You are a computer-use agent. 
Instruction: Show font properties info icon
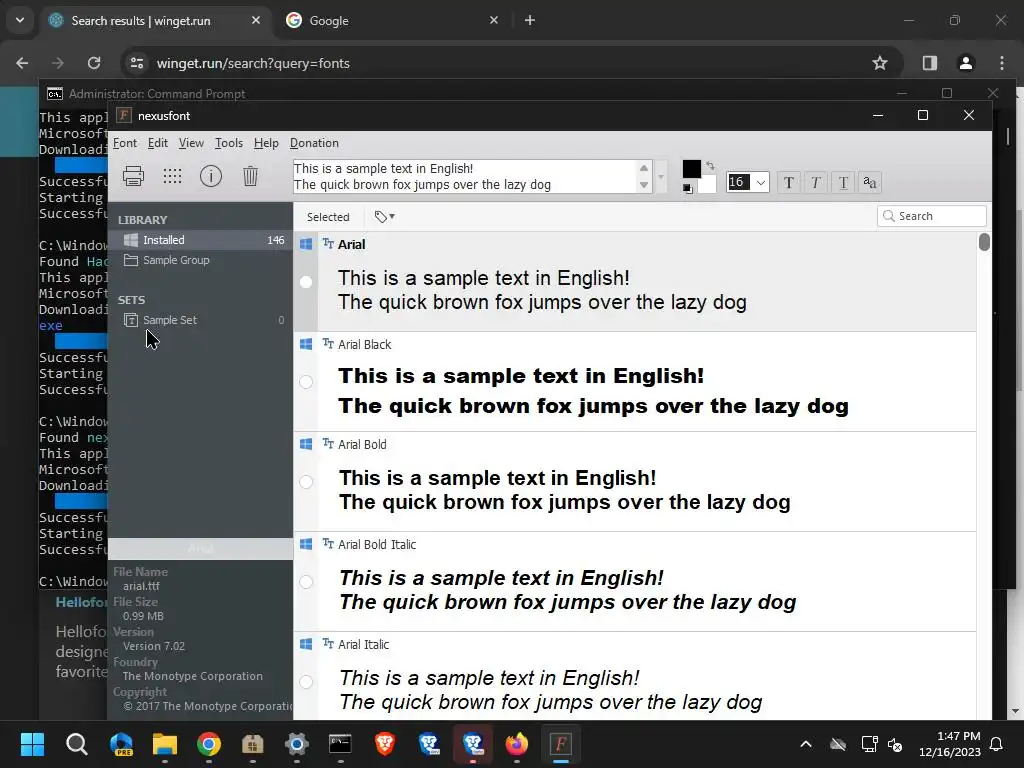tap(211, 176)
